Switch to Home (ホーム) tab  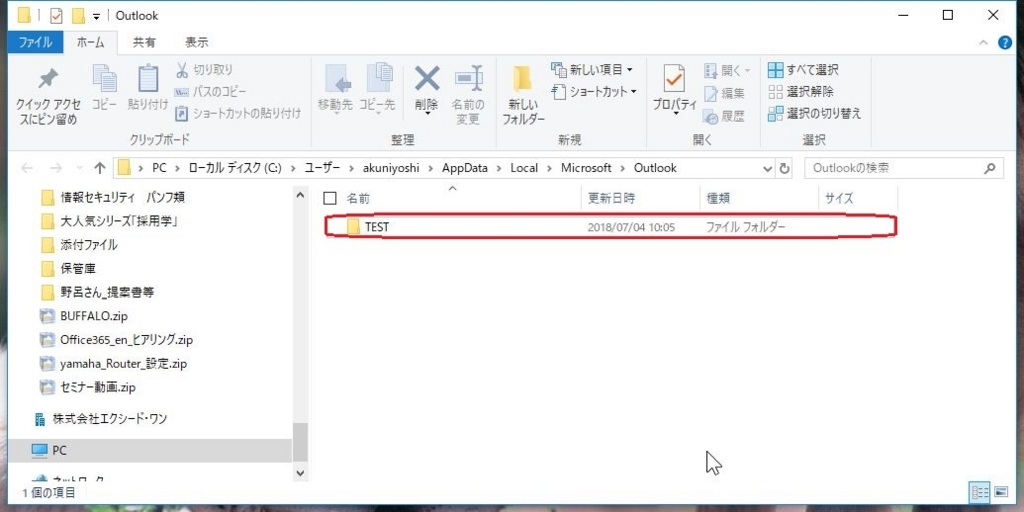[90, 42]
